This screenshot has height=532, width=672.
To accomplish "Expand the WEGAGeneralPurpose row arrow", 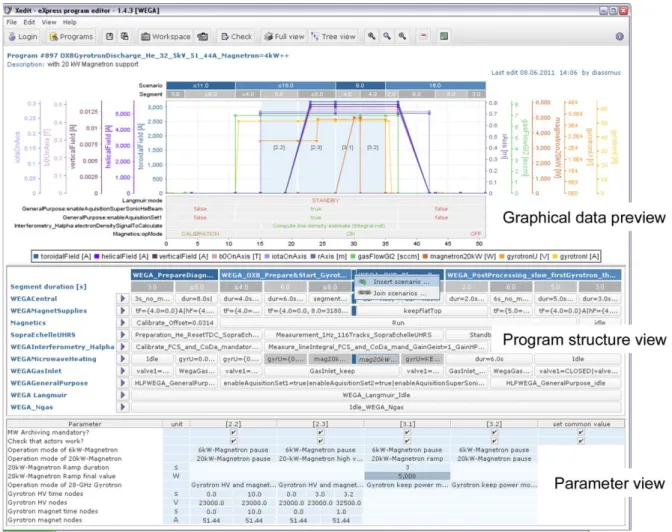I will pyautogui.click(x=123, y=383).
